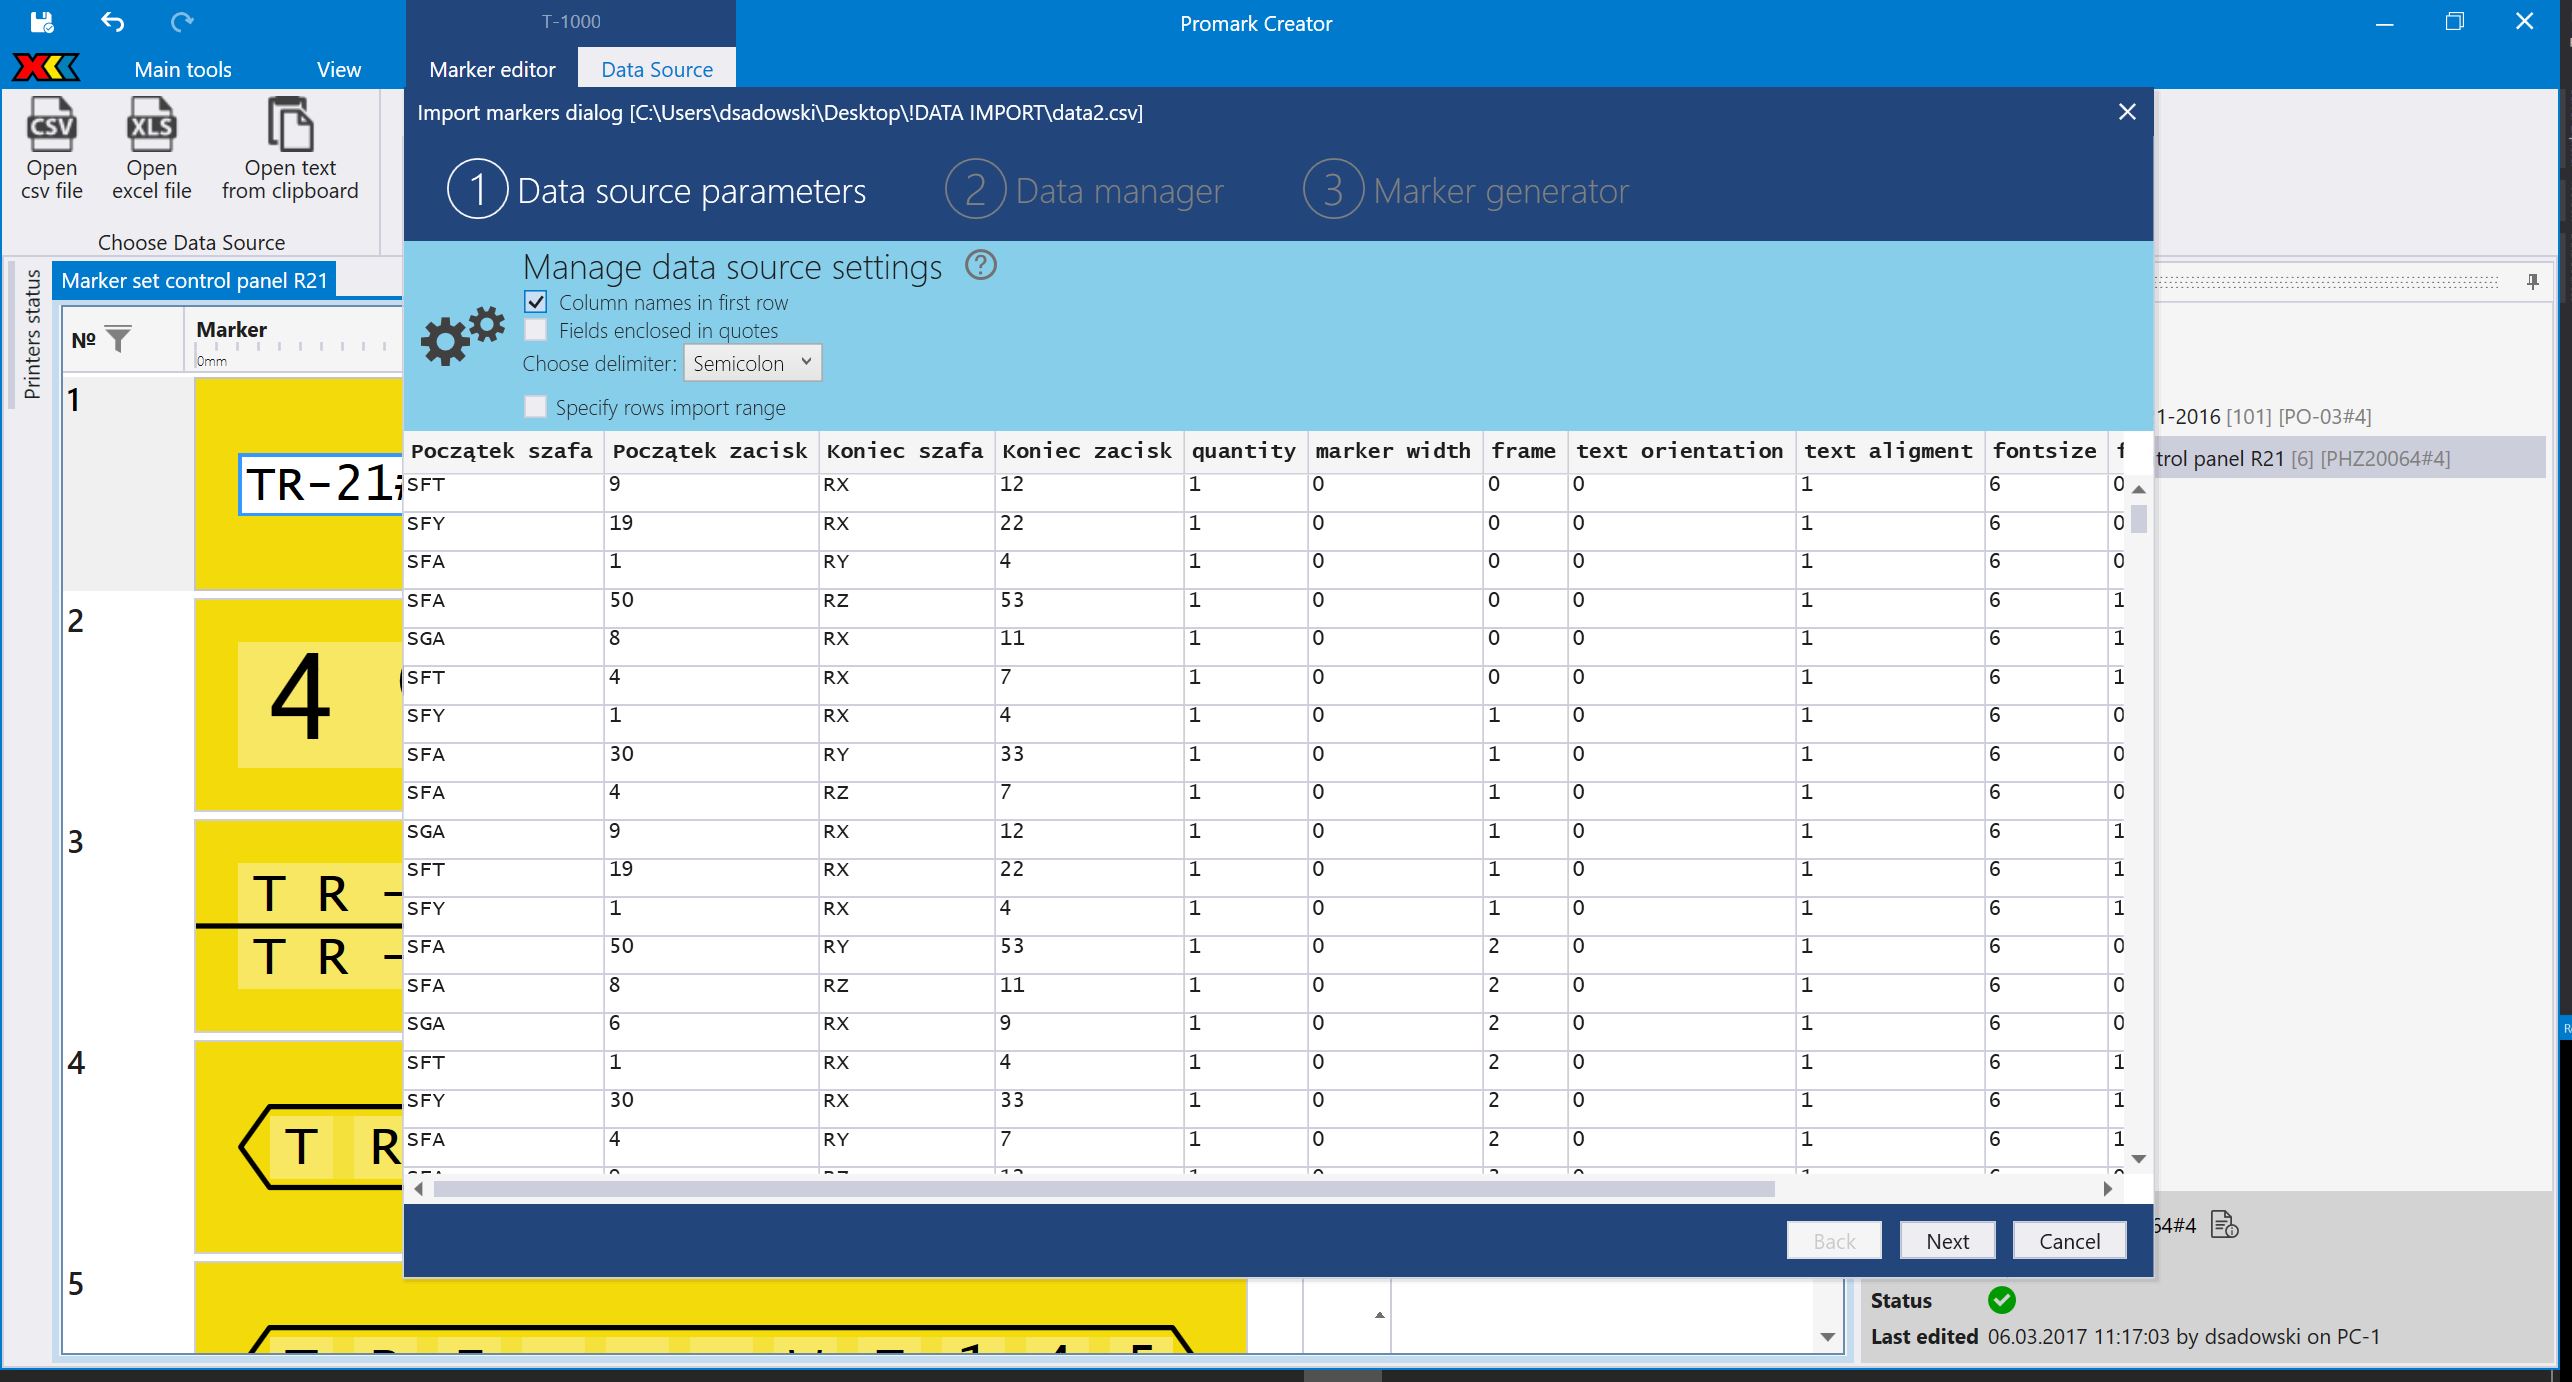
Task: Click the horizontal scrollbar thumb
Action: point(1104,1189)
